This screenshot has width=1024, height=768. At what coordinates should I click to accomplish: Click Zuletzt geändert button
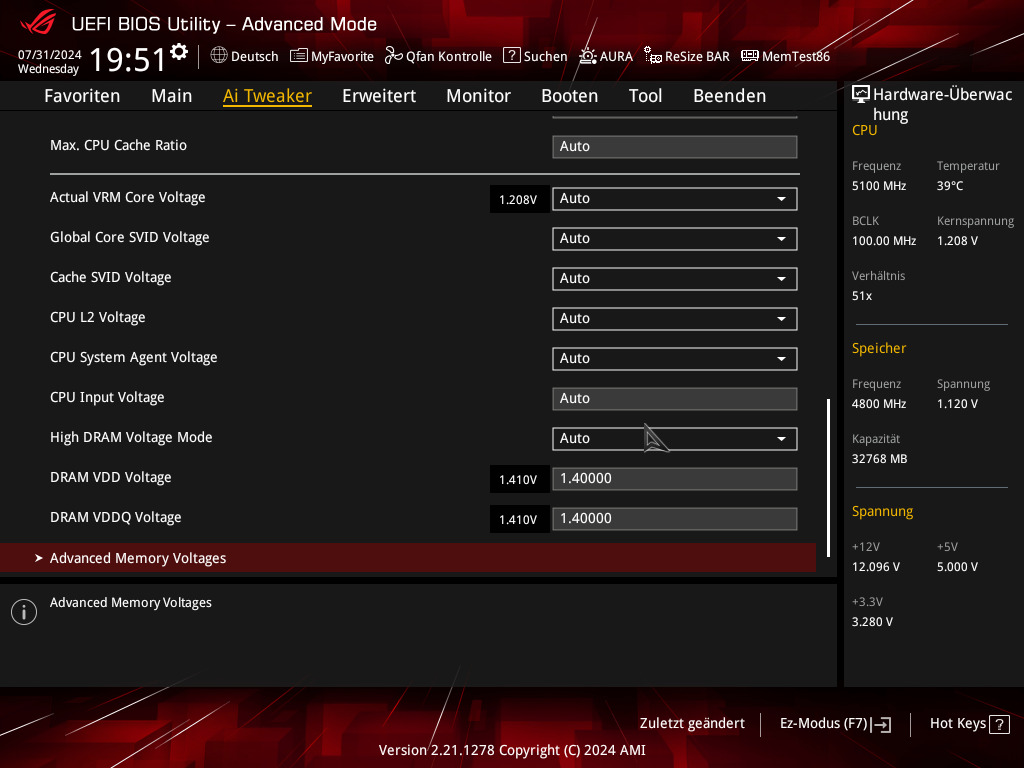692,723
